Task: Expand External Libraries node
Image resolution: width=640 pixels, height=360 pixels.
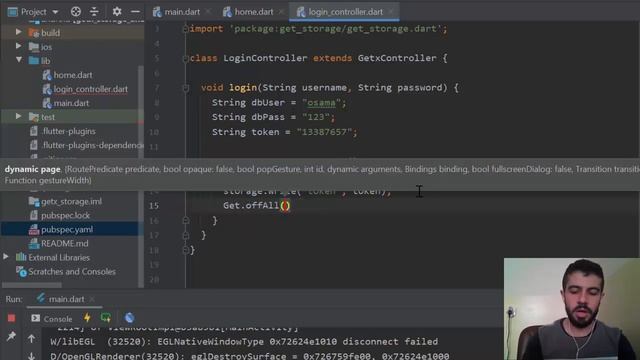Action: 6,257
